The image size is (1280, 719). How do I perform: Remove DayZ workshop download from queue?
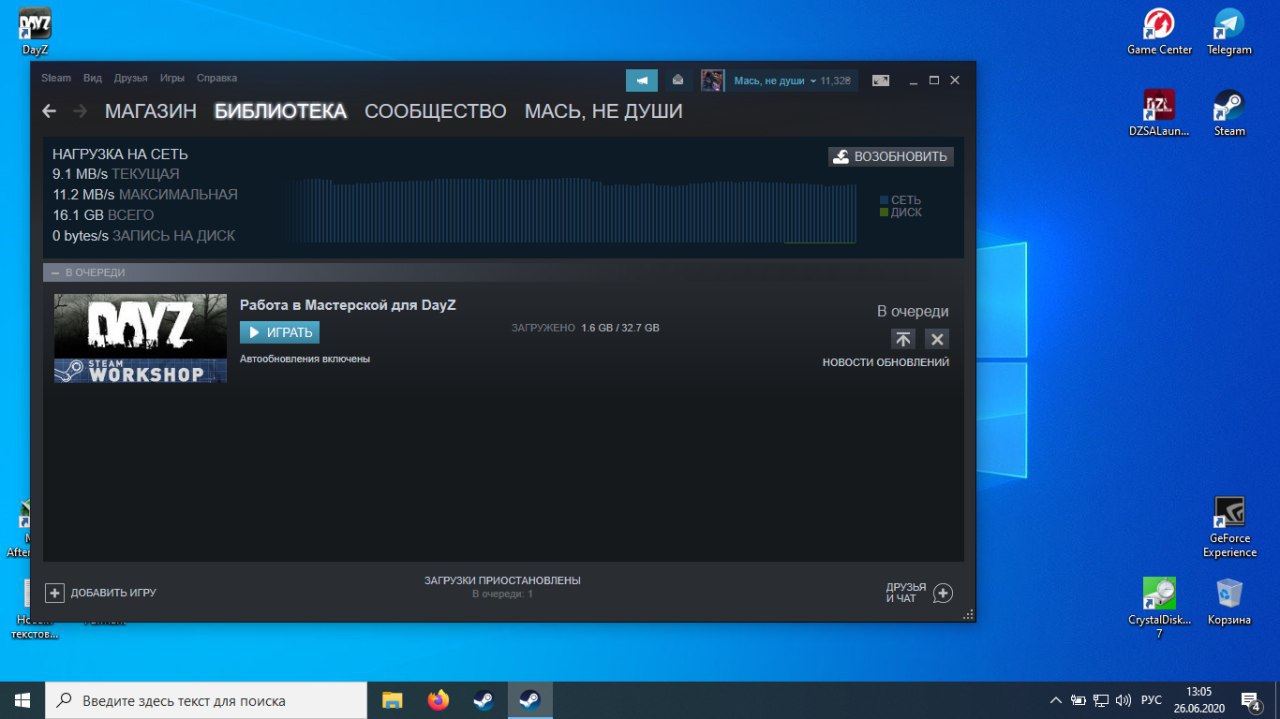936,339
